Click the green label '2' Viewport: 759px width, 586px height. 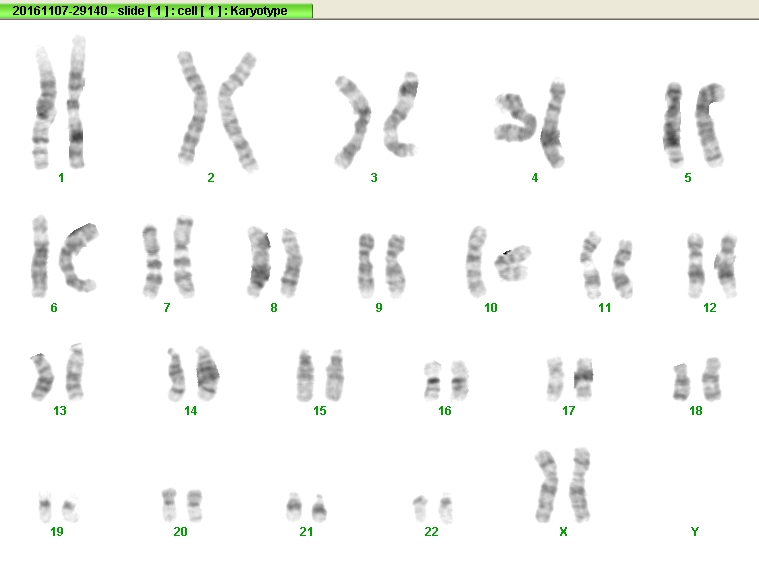tap(211, 178)
